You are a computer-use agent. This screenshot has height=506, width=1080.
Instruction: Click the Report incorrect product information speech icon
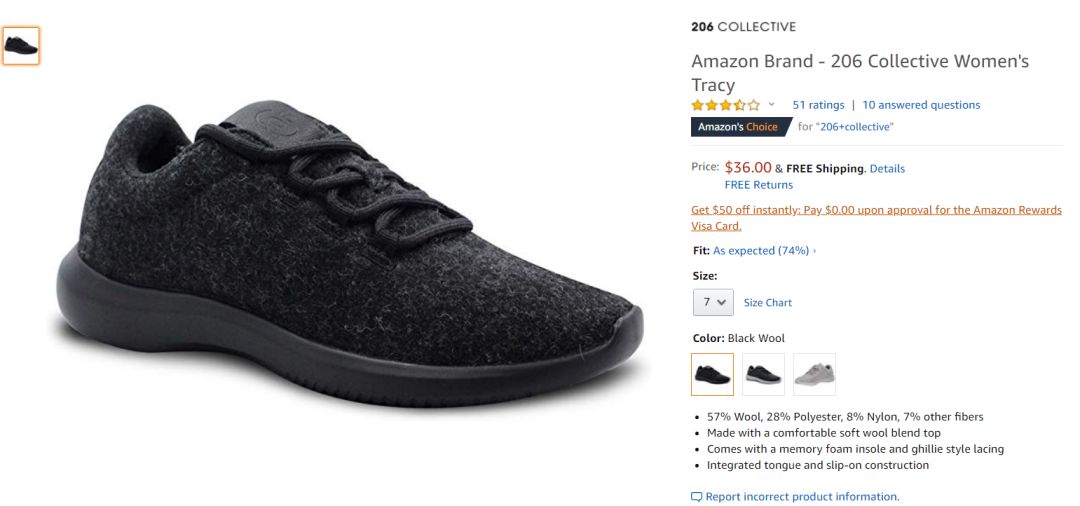click(x=696, y=497)
